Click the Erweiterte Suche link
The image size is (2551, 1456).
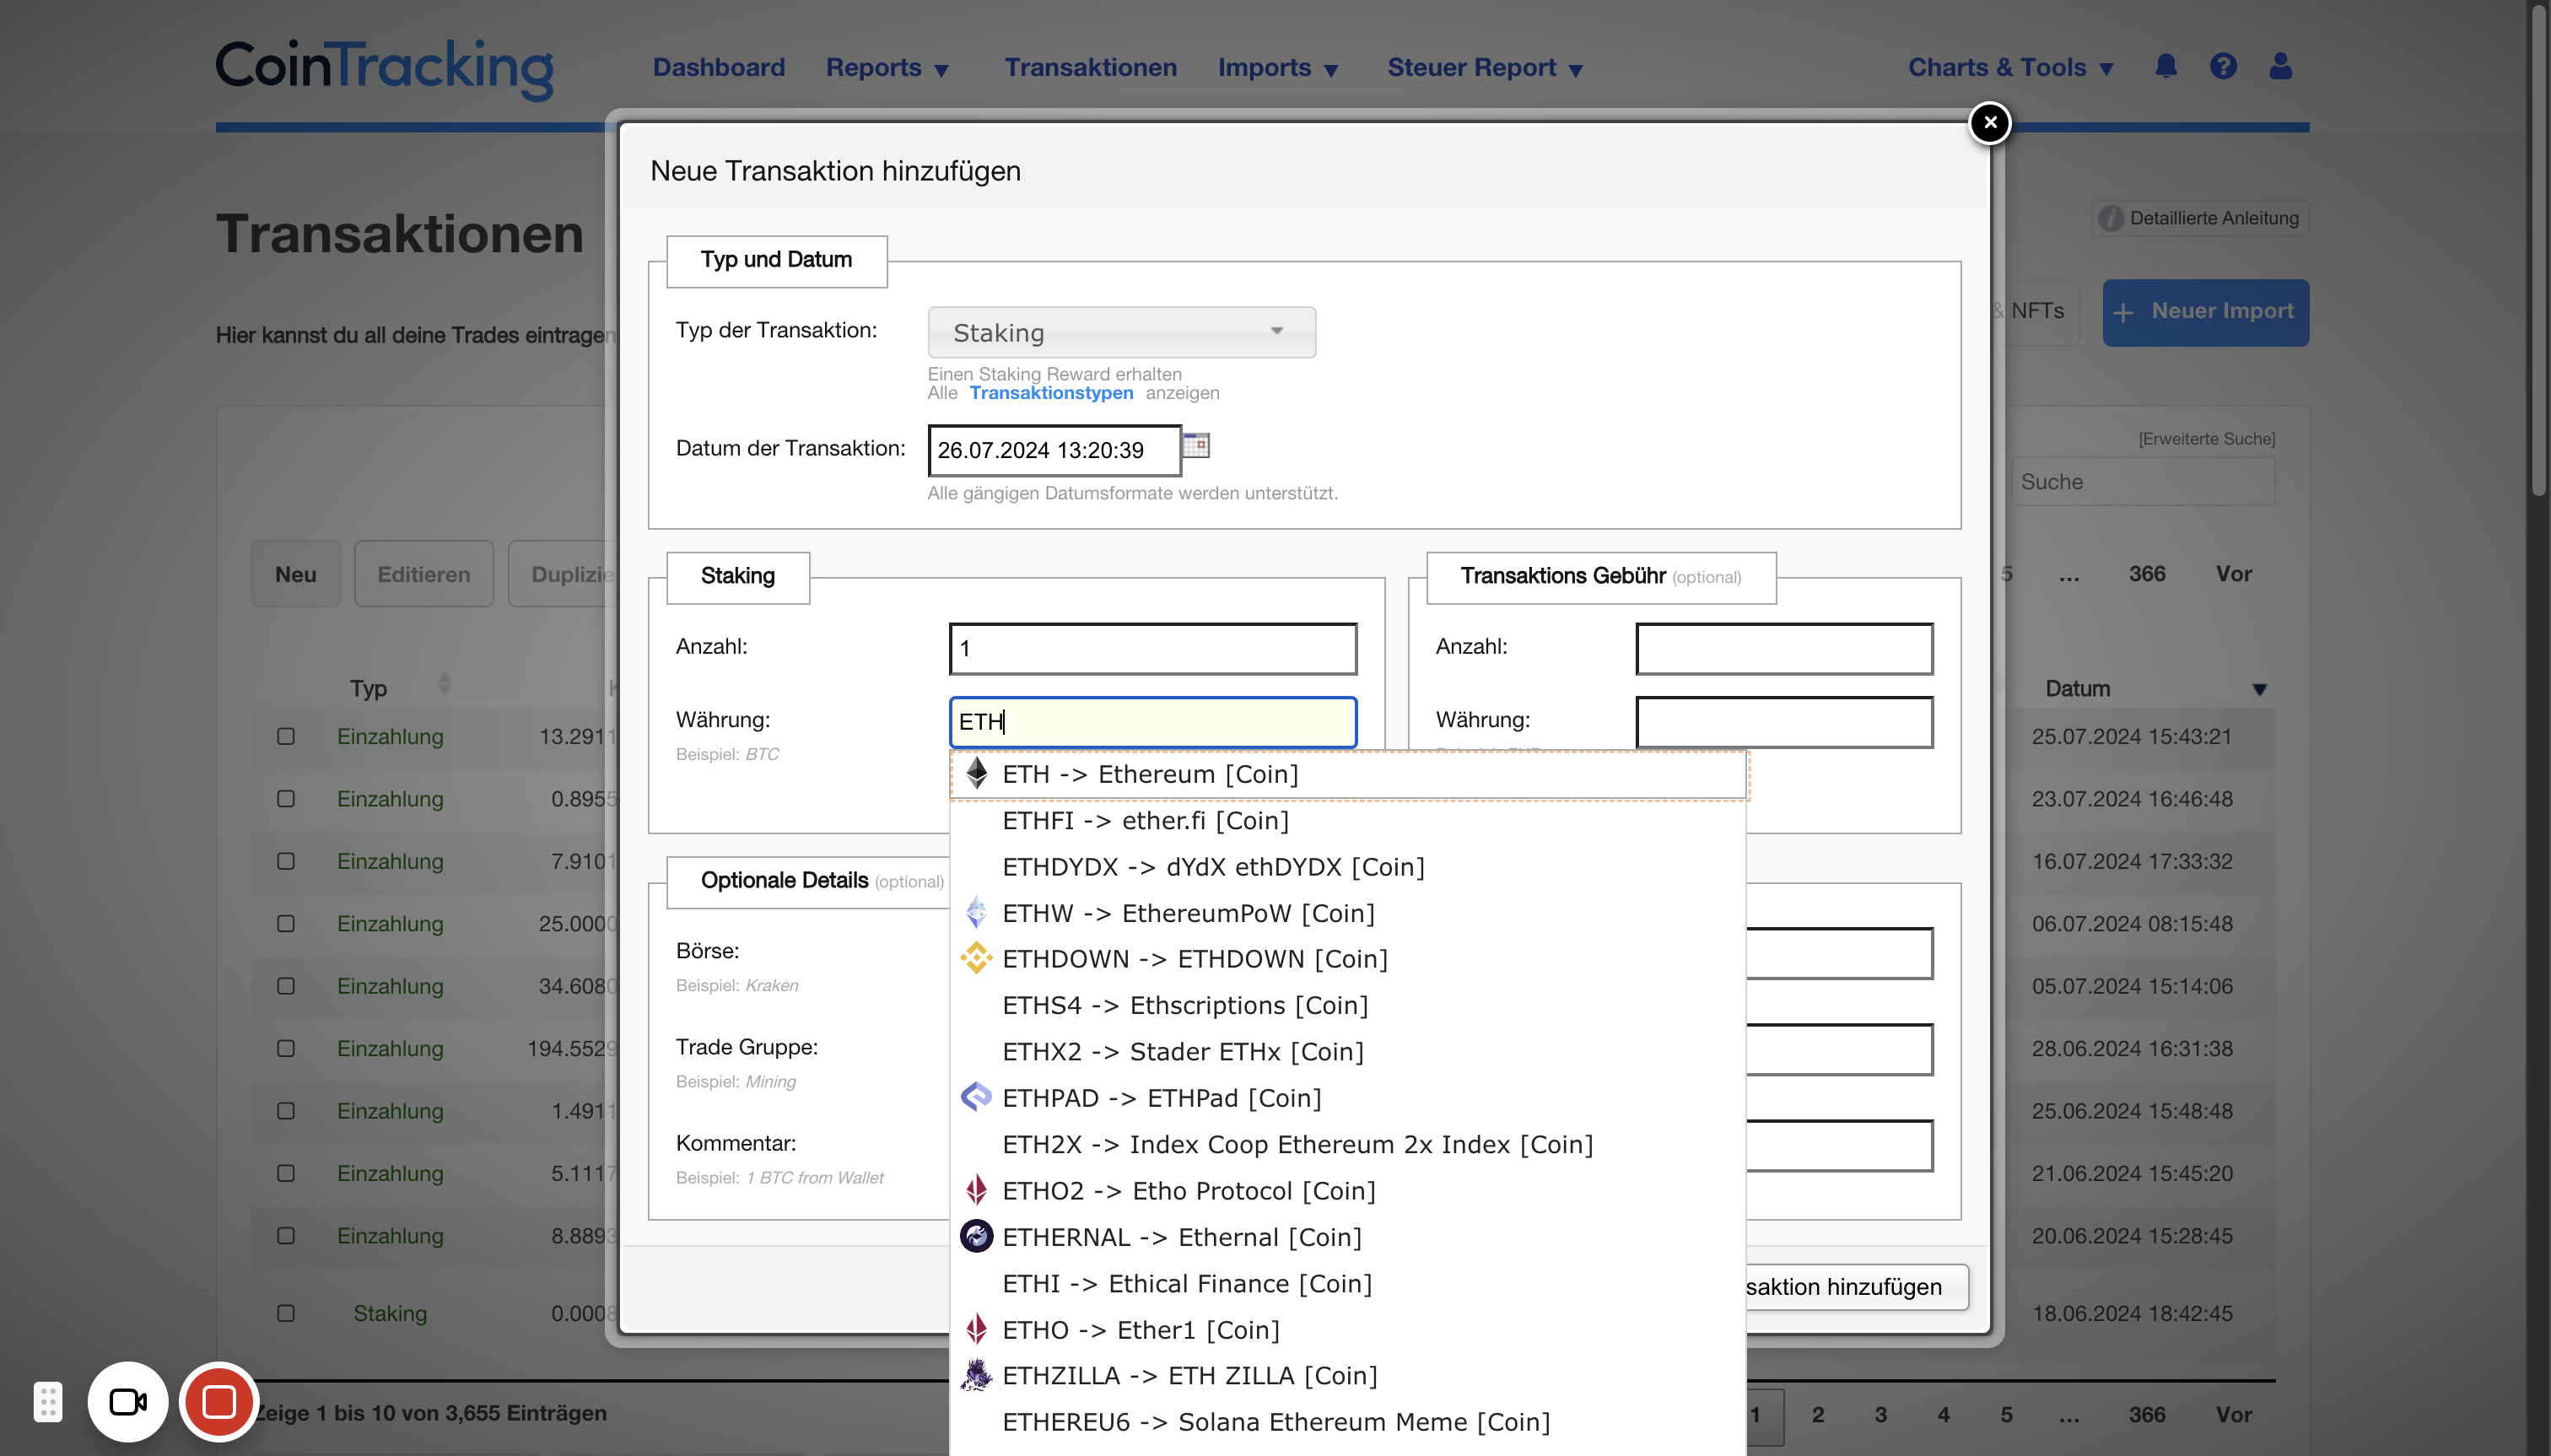coord(2206,439)
